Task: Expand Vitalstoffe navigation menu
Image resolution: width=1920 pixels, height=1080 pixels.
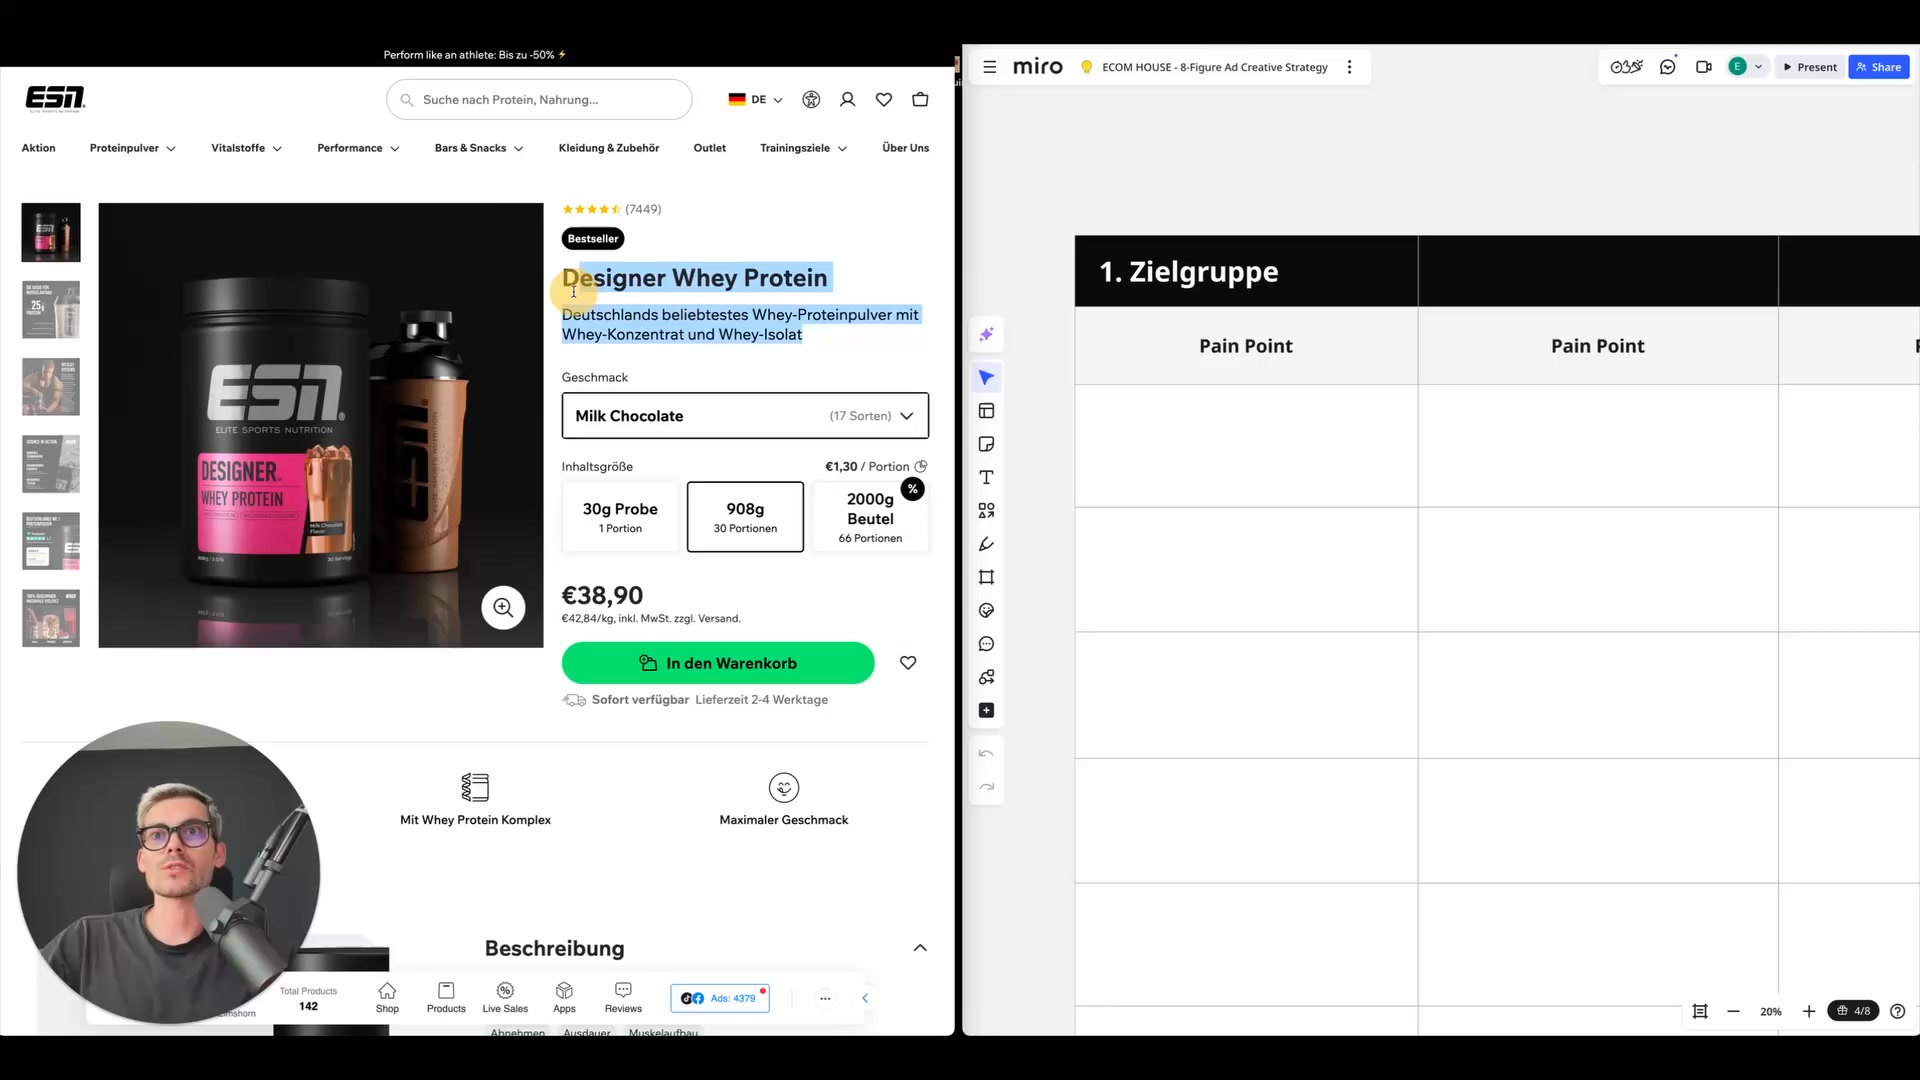Action: [x=246, y=148]
